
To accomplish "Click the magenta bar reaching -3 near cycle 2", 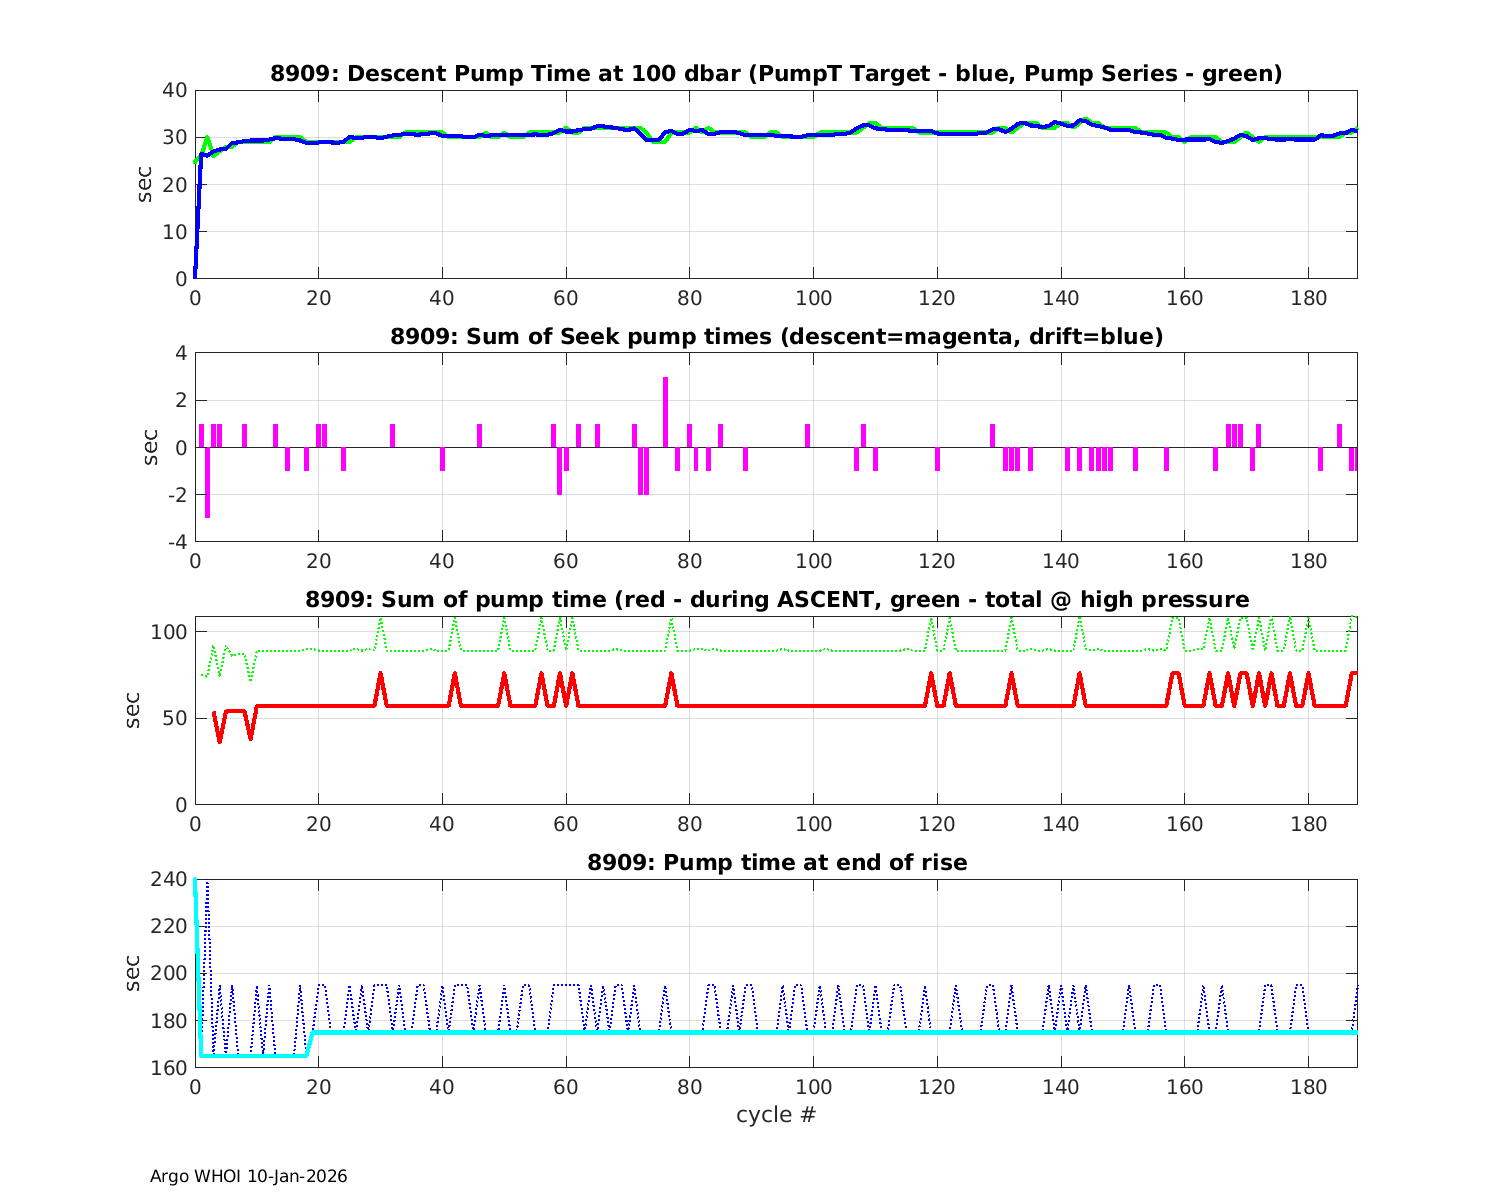I will pyautogui.click(x=207, y=485).
